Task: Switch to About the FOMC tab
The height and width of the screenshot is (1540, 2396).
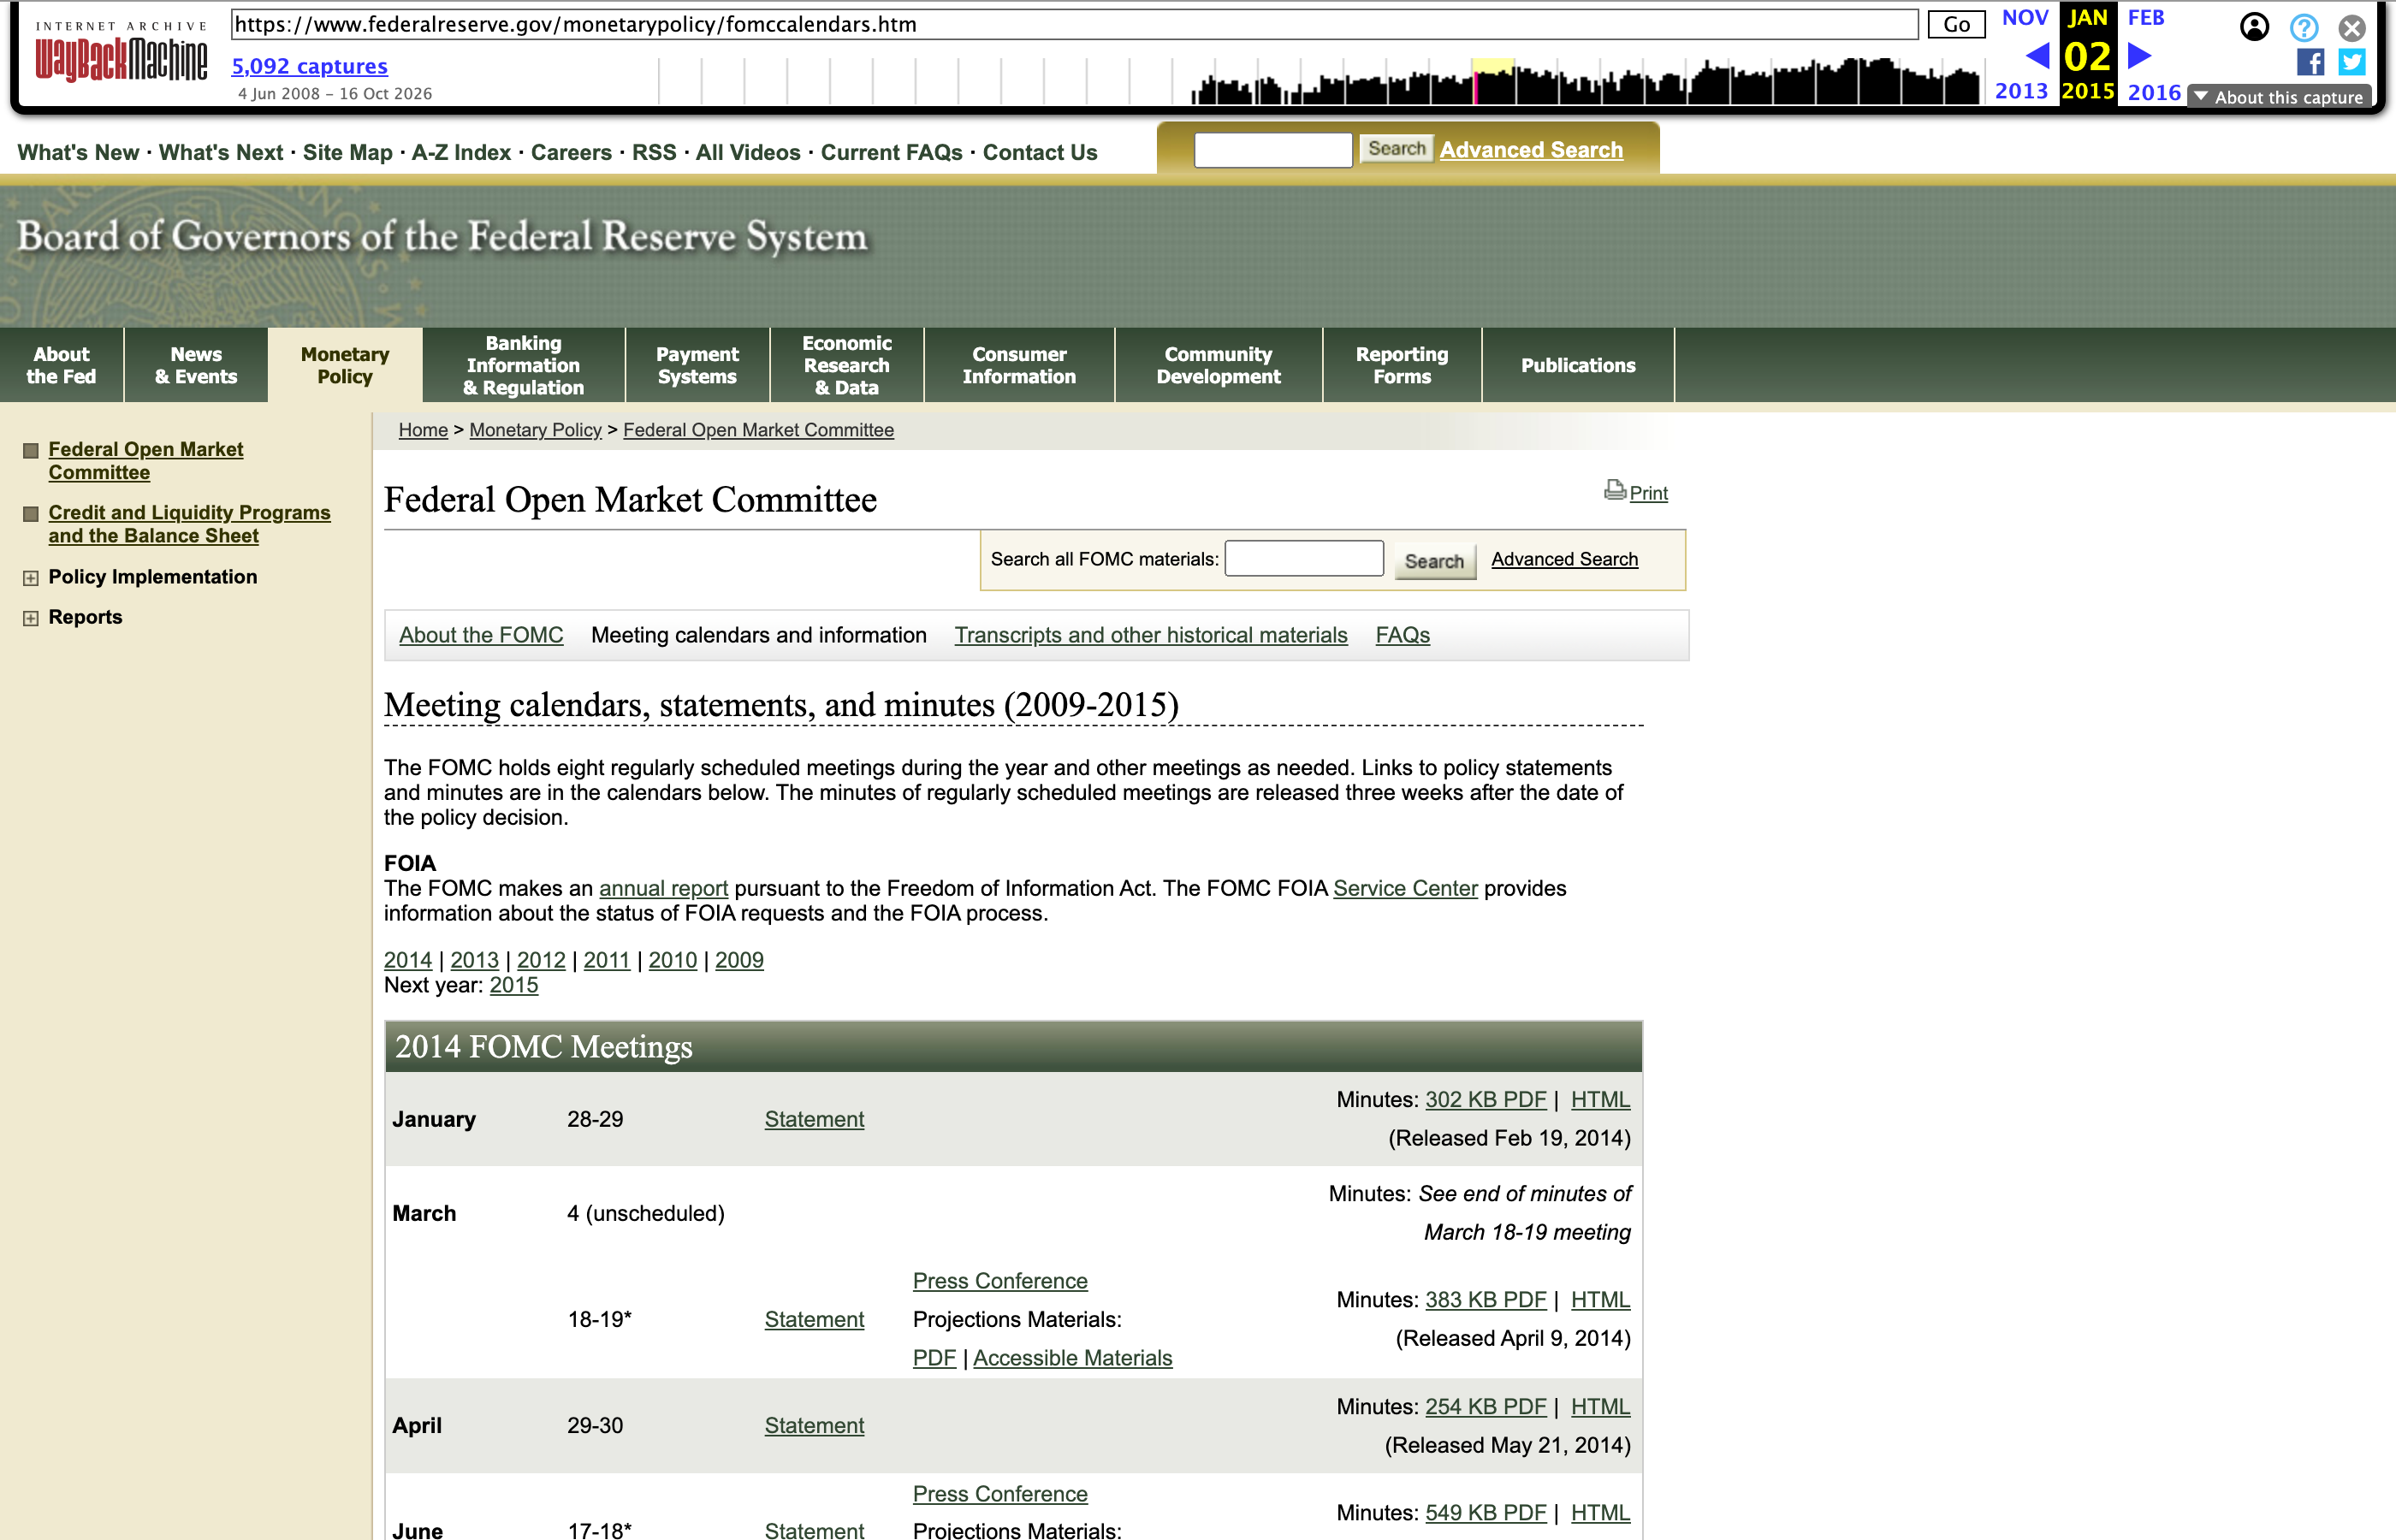Action: point(481,635)
